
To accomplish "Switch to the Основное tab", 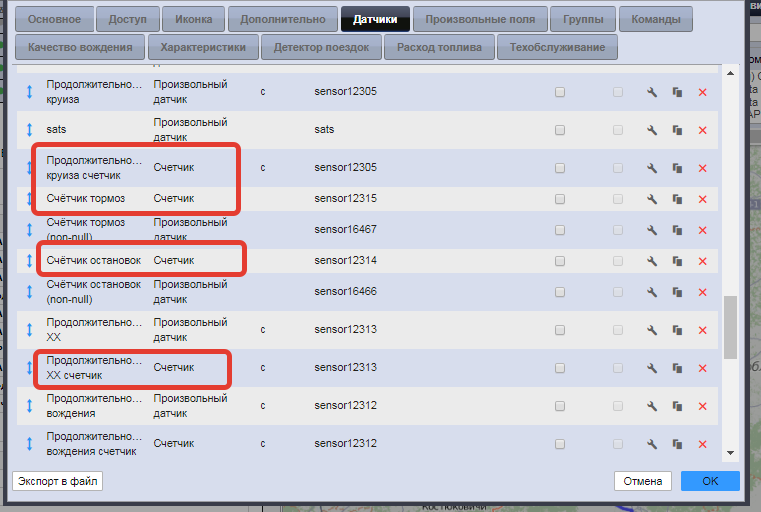I will pos(55,19).
